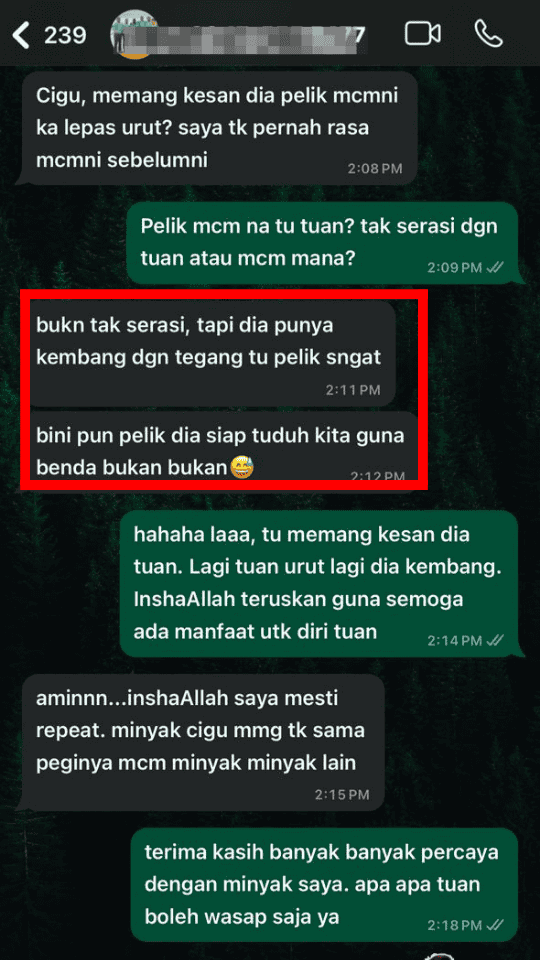Tap the 2:15 PM timestamp on the incoming message
Viewport: 540px width, 960px height.
[342, 795]
